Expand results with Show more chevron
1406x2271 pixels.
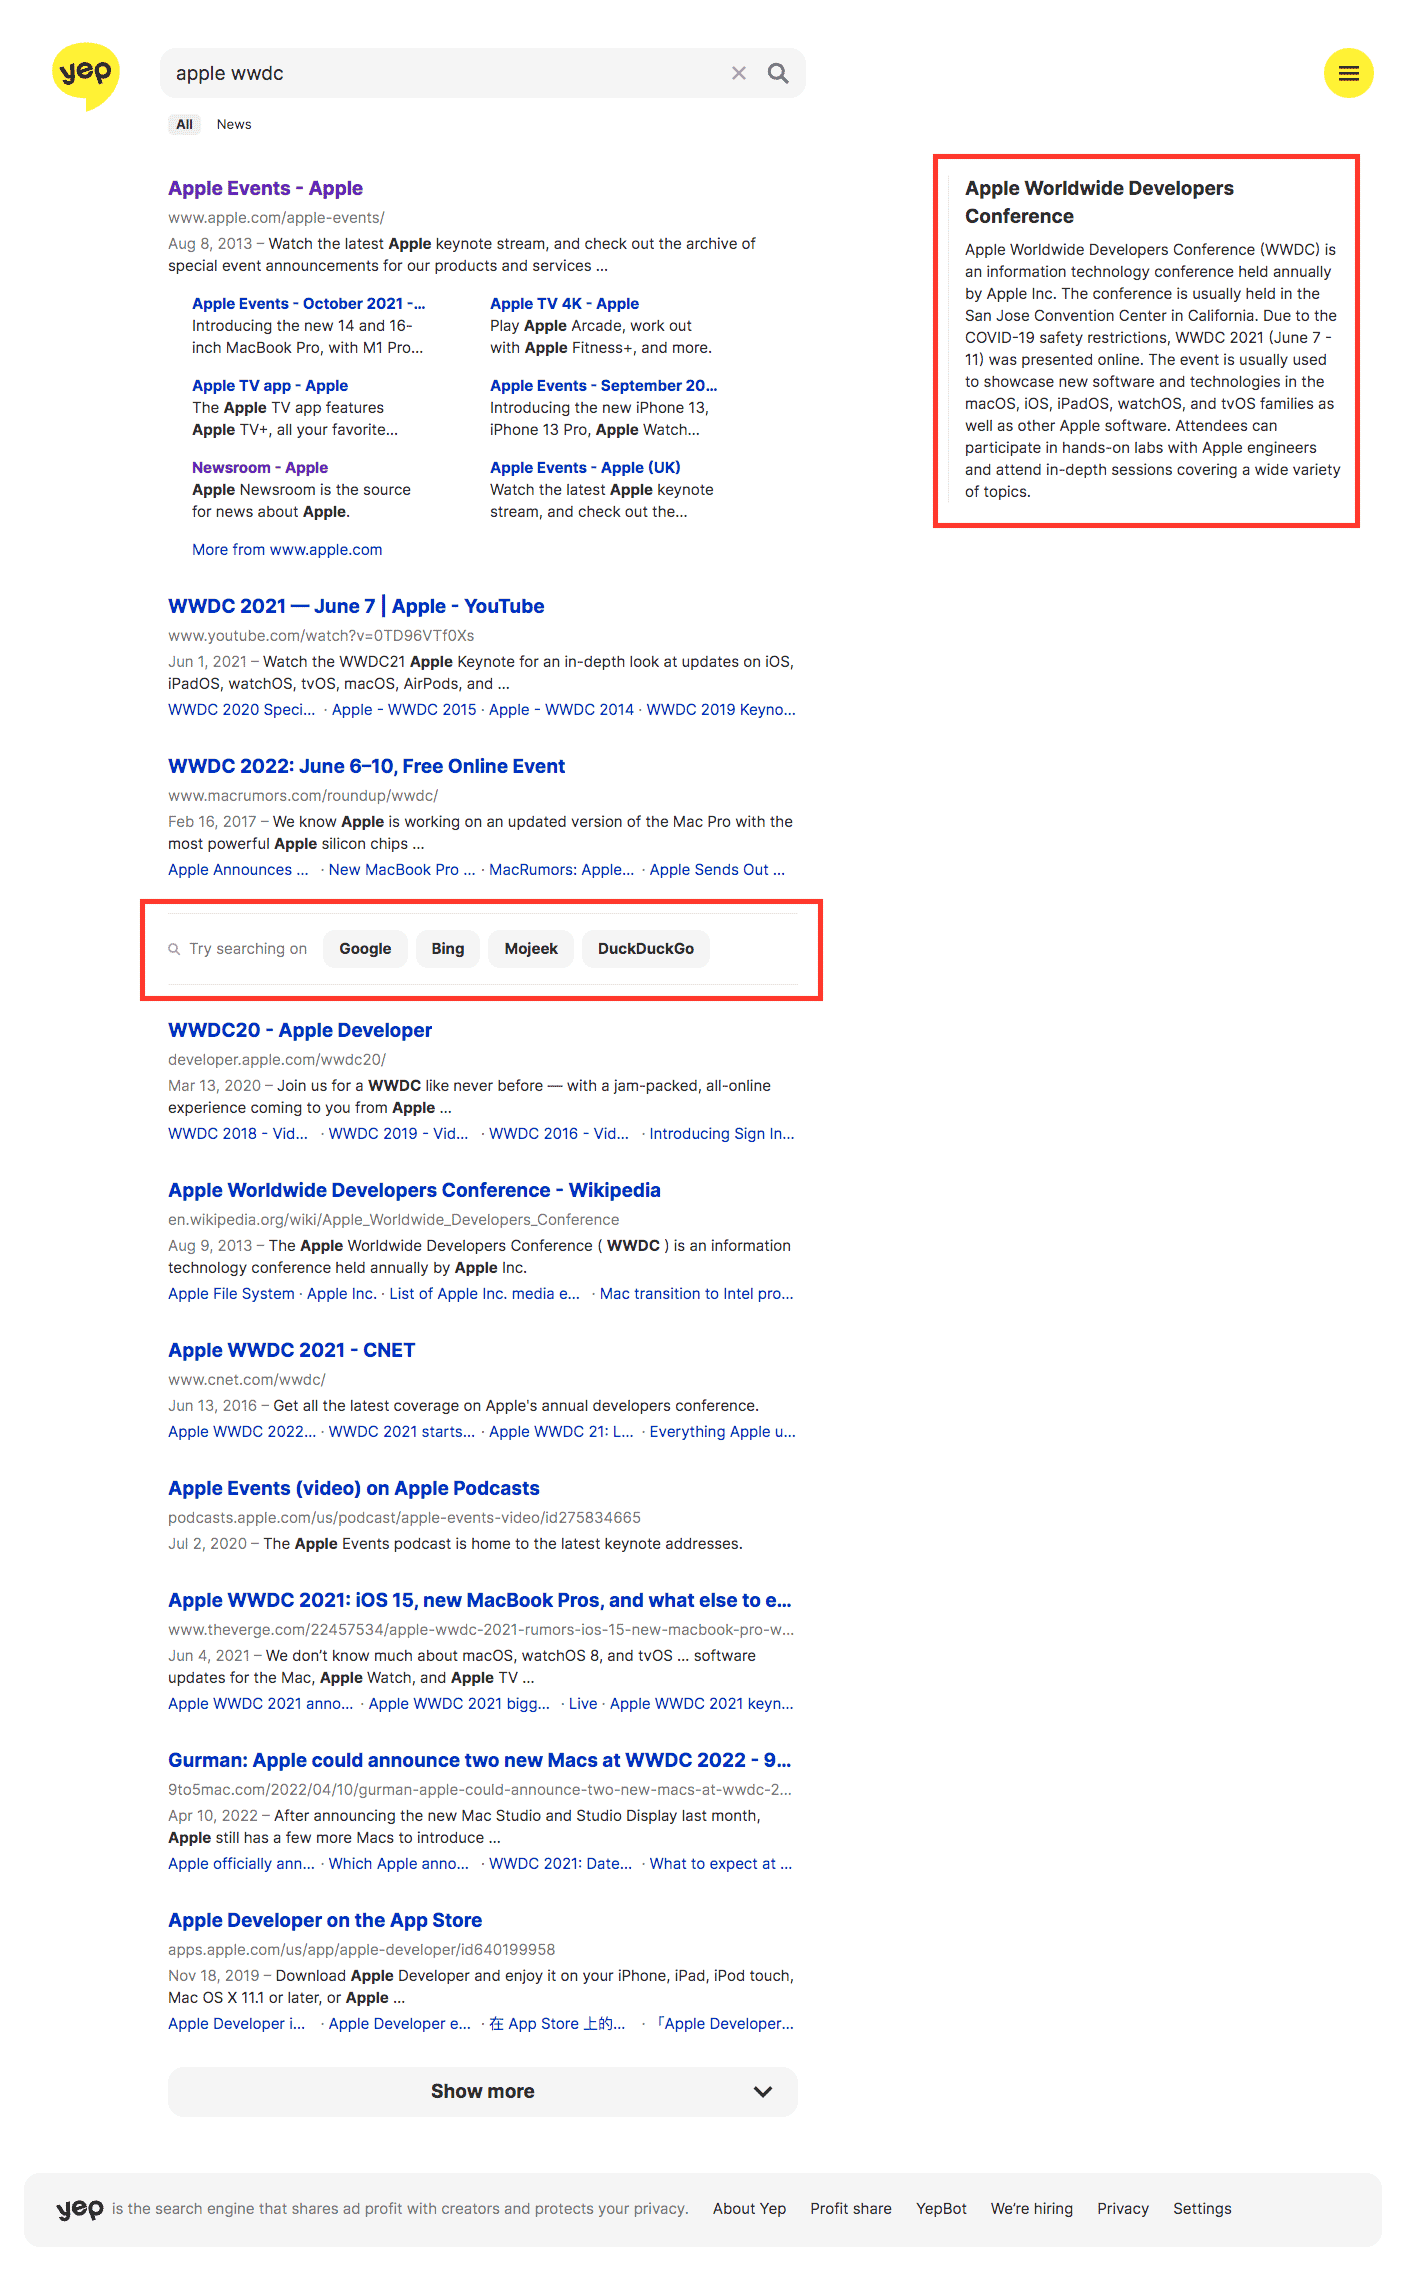click(x=762, y=2091)
